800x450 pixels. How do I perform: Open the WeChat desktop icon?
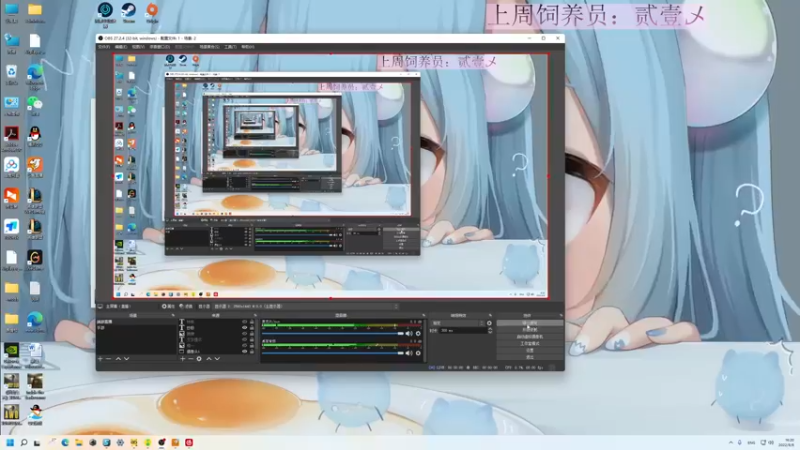[x=35, y=103]
